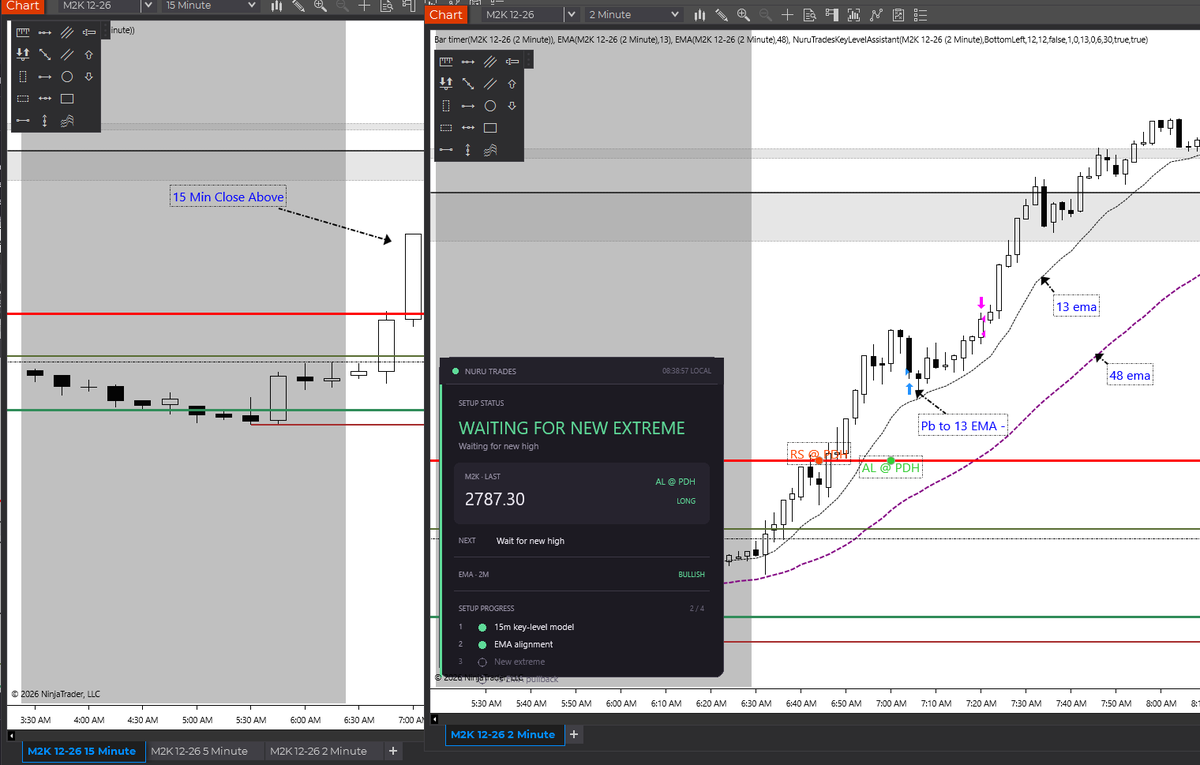Select arrow down tool in 2 Minute chart palette
This screenshot has width=1200, height=765.
pyautogui.click(x=512, y=105)
